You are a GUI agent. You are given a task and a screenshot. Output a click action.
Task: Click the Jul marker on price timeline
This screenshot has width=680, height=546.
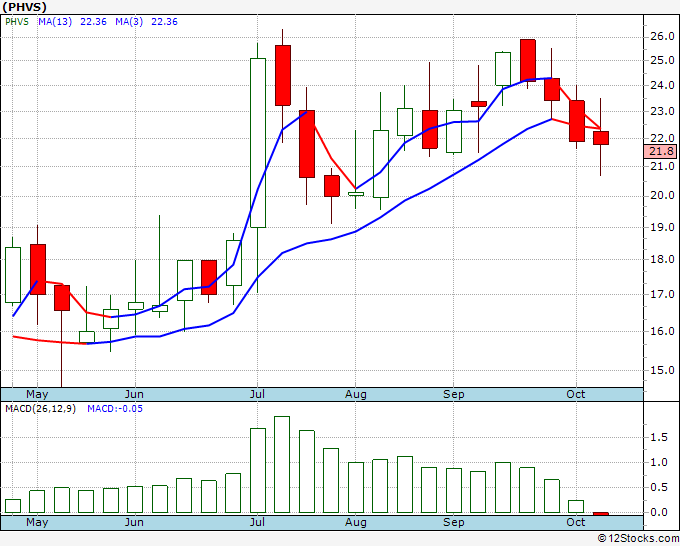pos(257,394)
